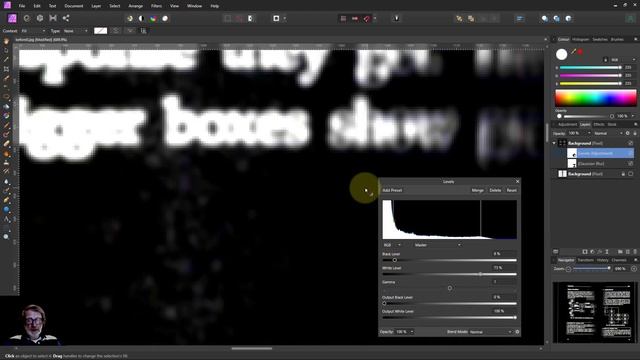Select the hand View tool
This screenshot has width=640, height=360.
pyautogui.click(x=6, y=41)
